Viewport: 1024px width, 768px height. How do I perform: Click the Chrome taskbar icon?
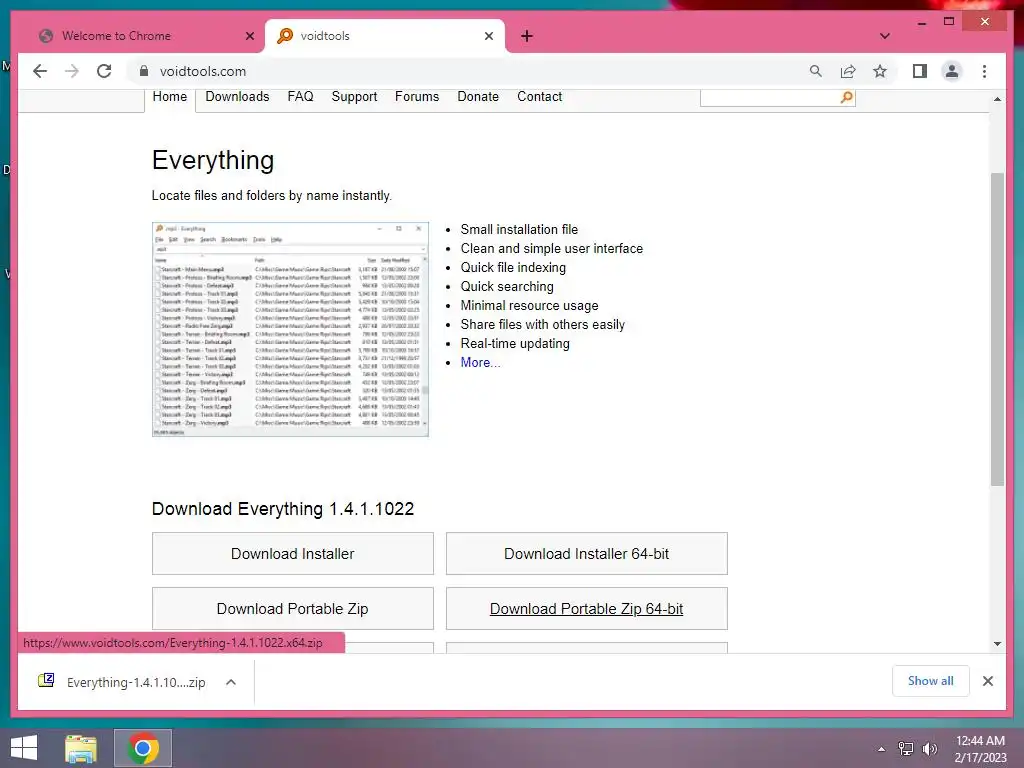pyautogui.click(x=143, y=748)
